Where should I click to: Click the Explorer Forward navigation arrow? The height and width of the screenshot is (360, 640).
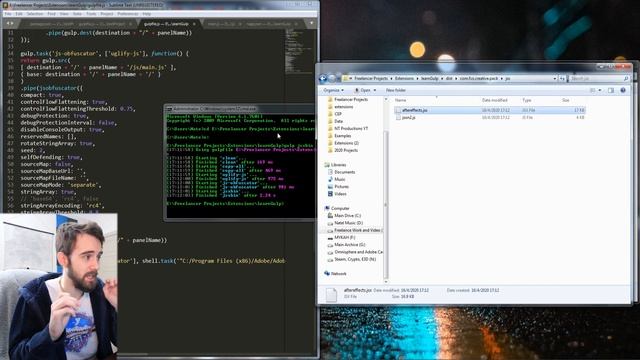click(x=332, y=78)
